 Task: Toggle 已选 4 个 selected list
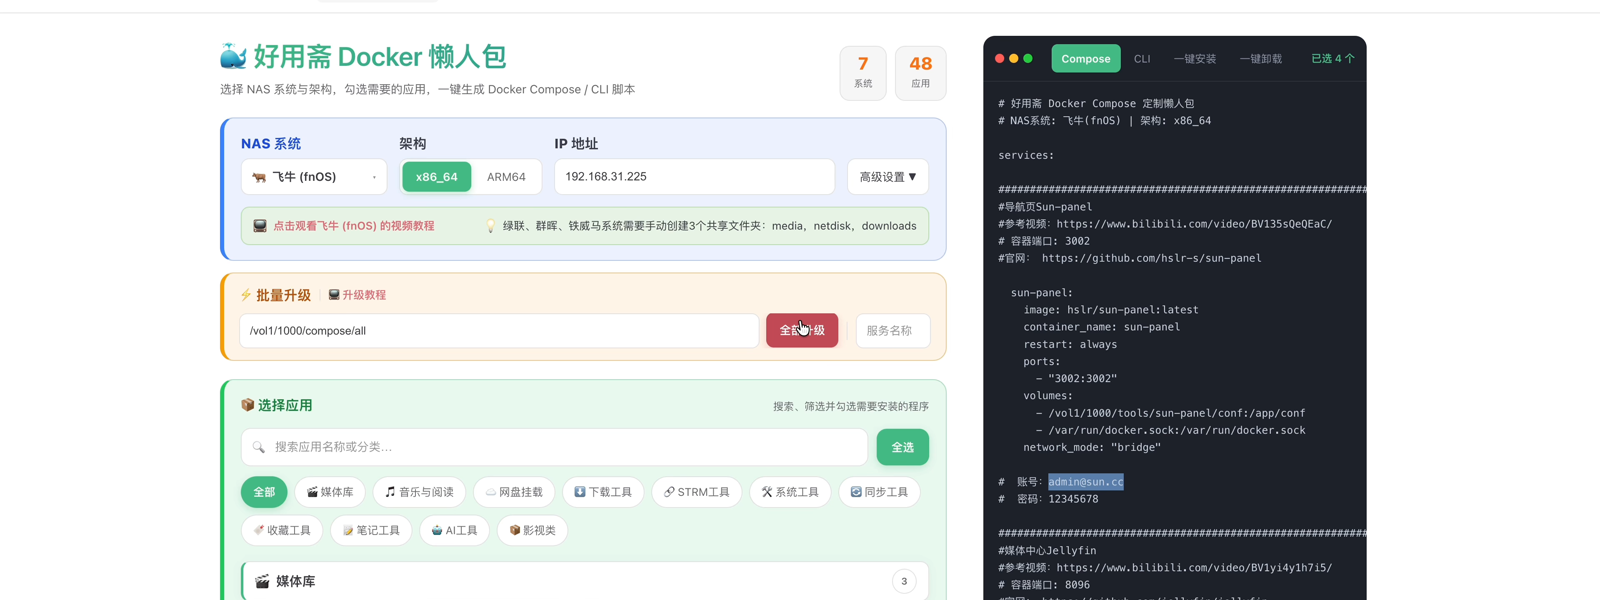(1333, 59)
